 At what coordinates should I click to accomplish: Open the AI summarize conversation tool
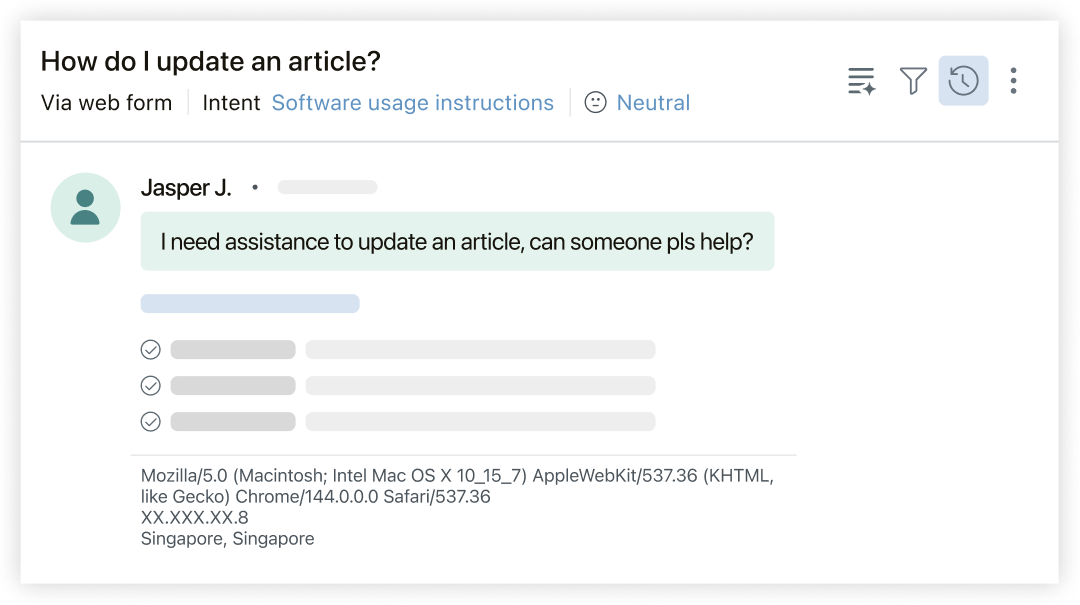[861, 81]
